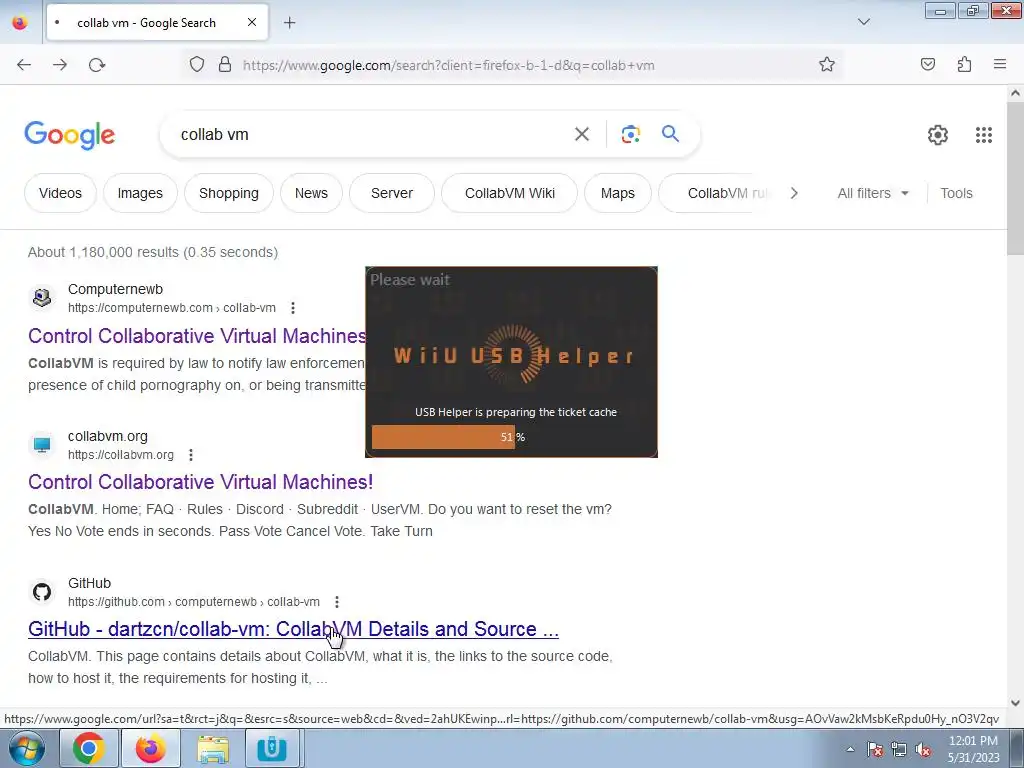1024x768 pixels.
Task: Open the list all tabs chevron
Action: (863, 22)
